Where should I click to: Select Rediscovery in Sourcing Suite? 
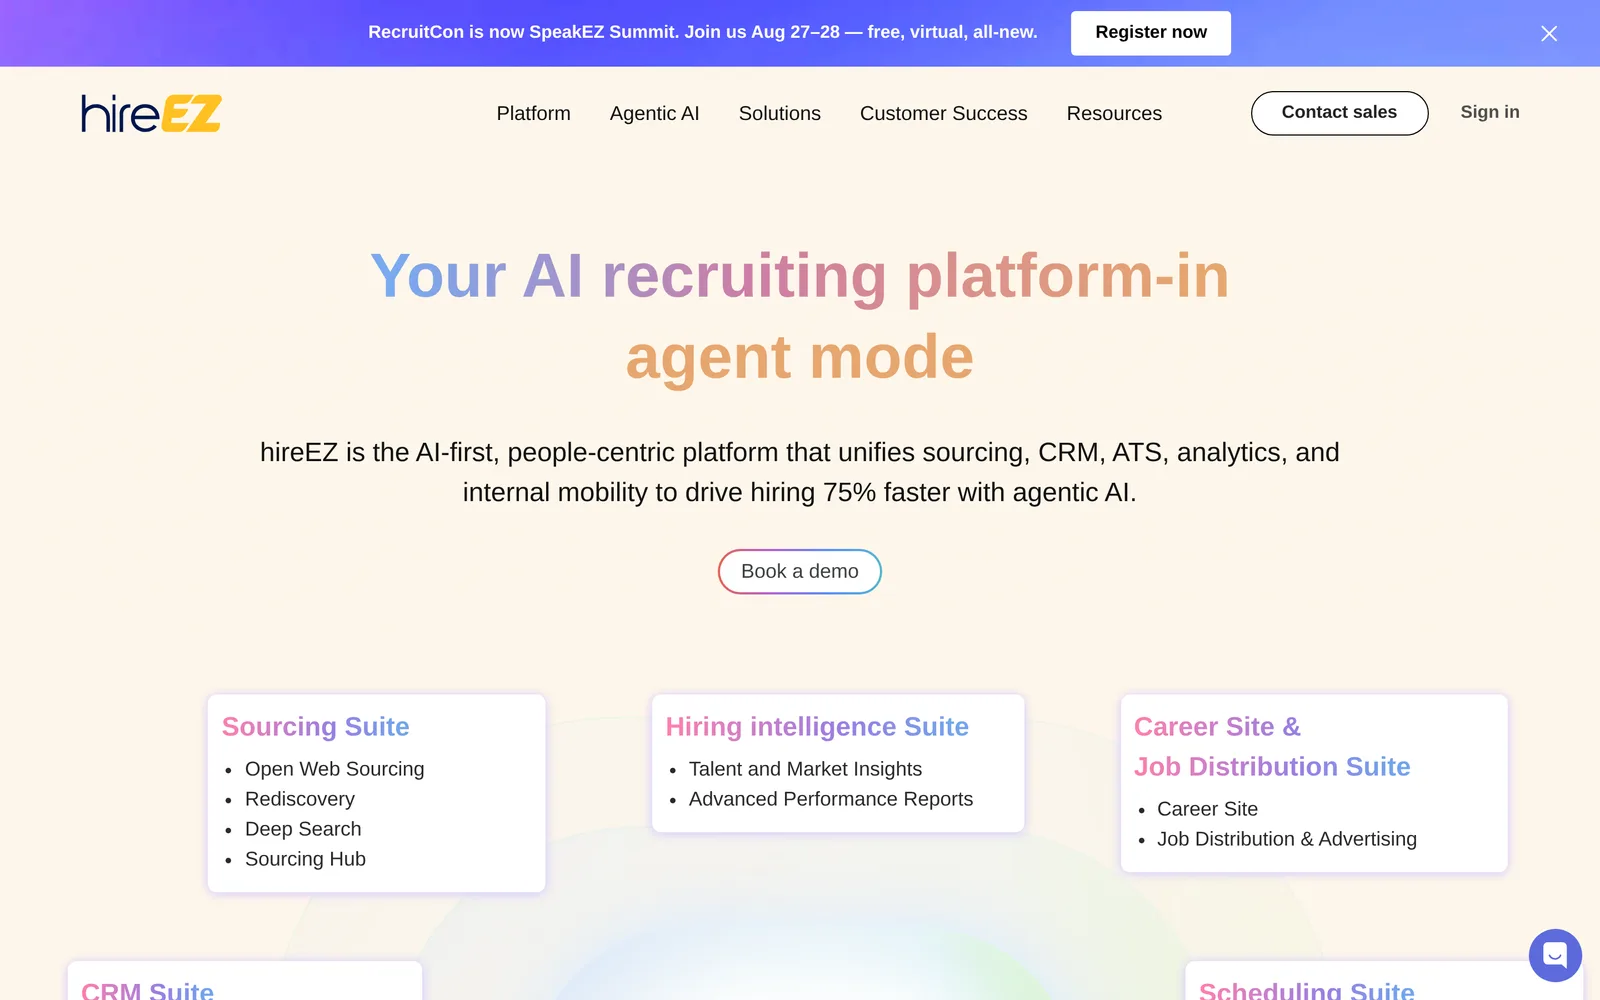pyautogui.click(x=300, y=799)
